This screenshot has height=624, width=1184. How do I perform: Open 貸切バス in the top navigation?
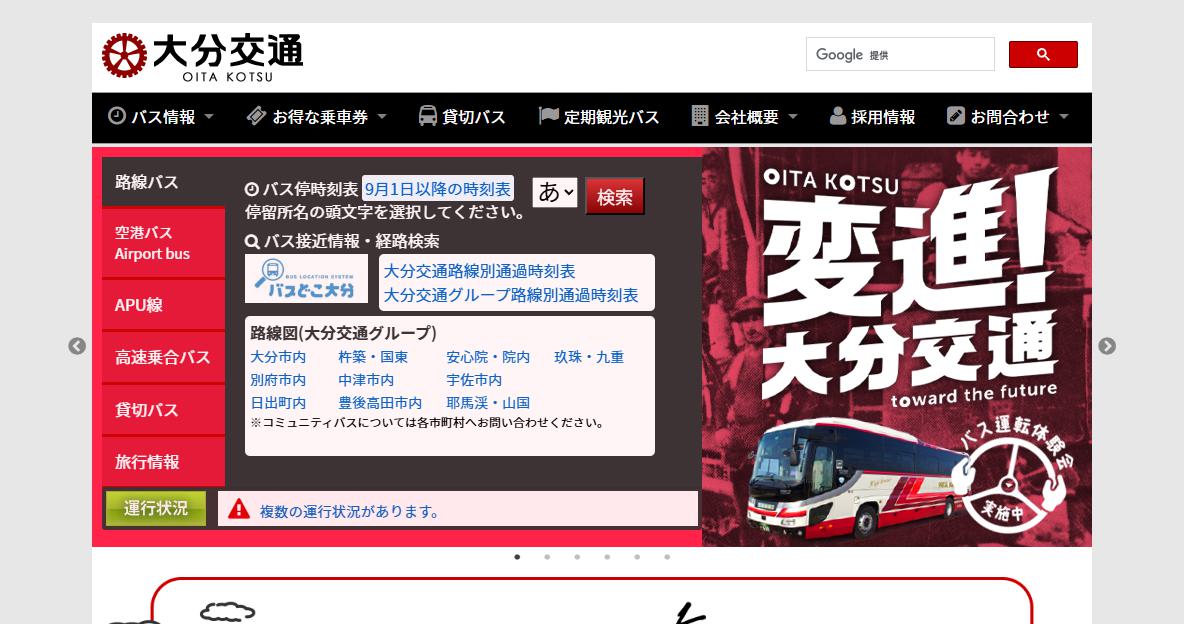pyautogui.click(x=462, y=117)
